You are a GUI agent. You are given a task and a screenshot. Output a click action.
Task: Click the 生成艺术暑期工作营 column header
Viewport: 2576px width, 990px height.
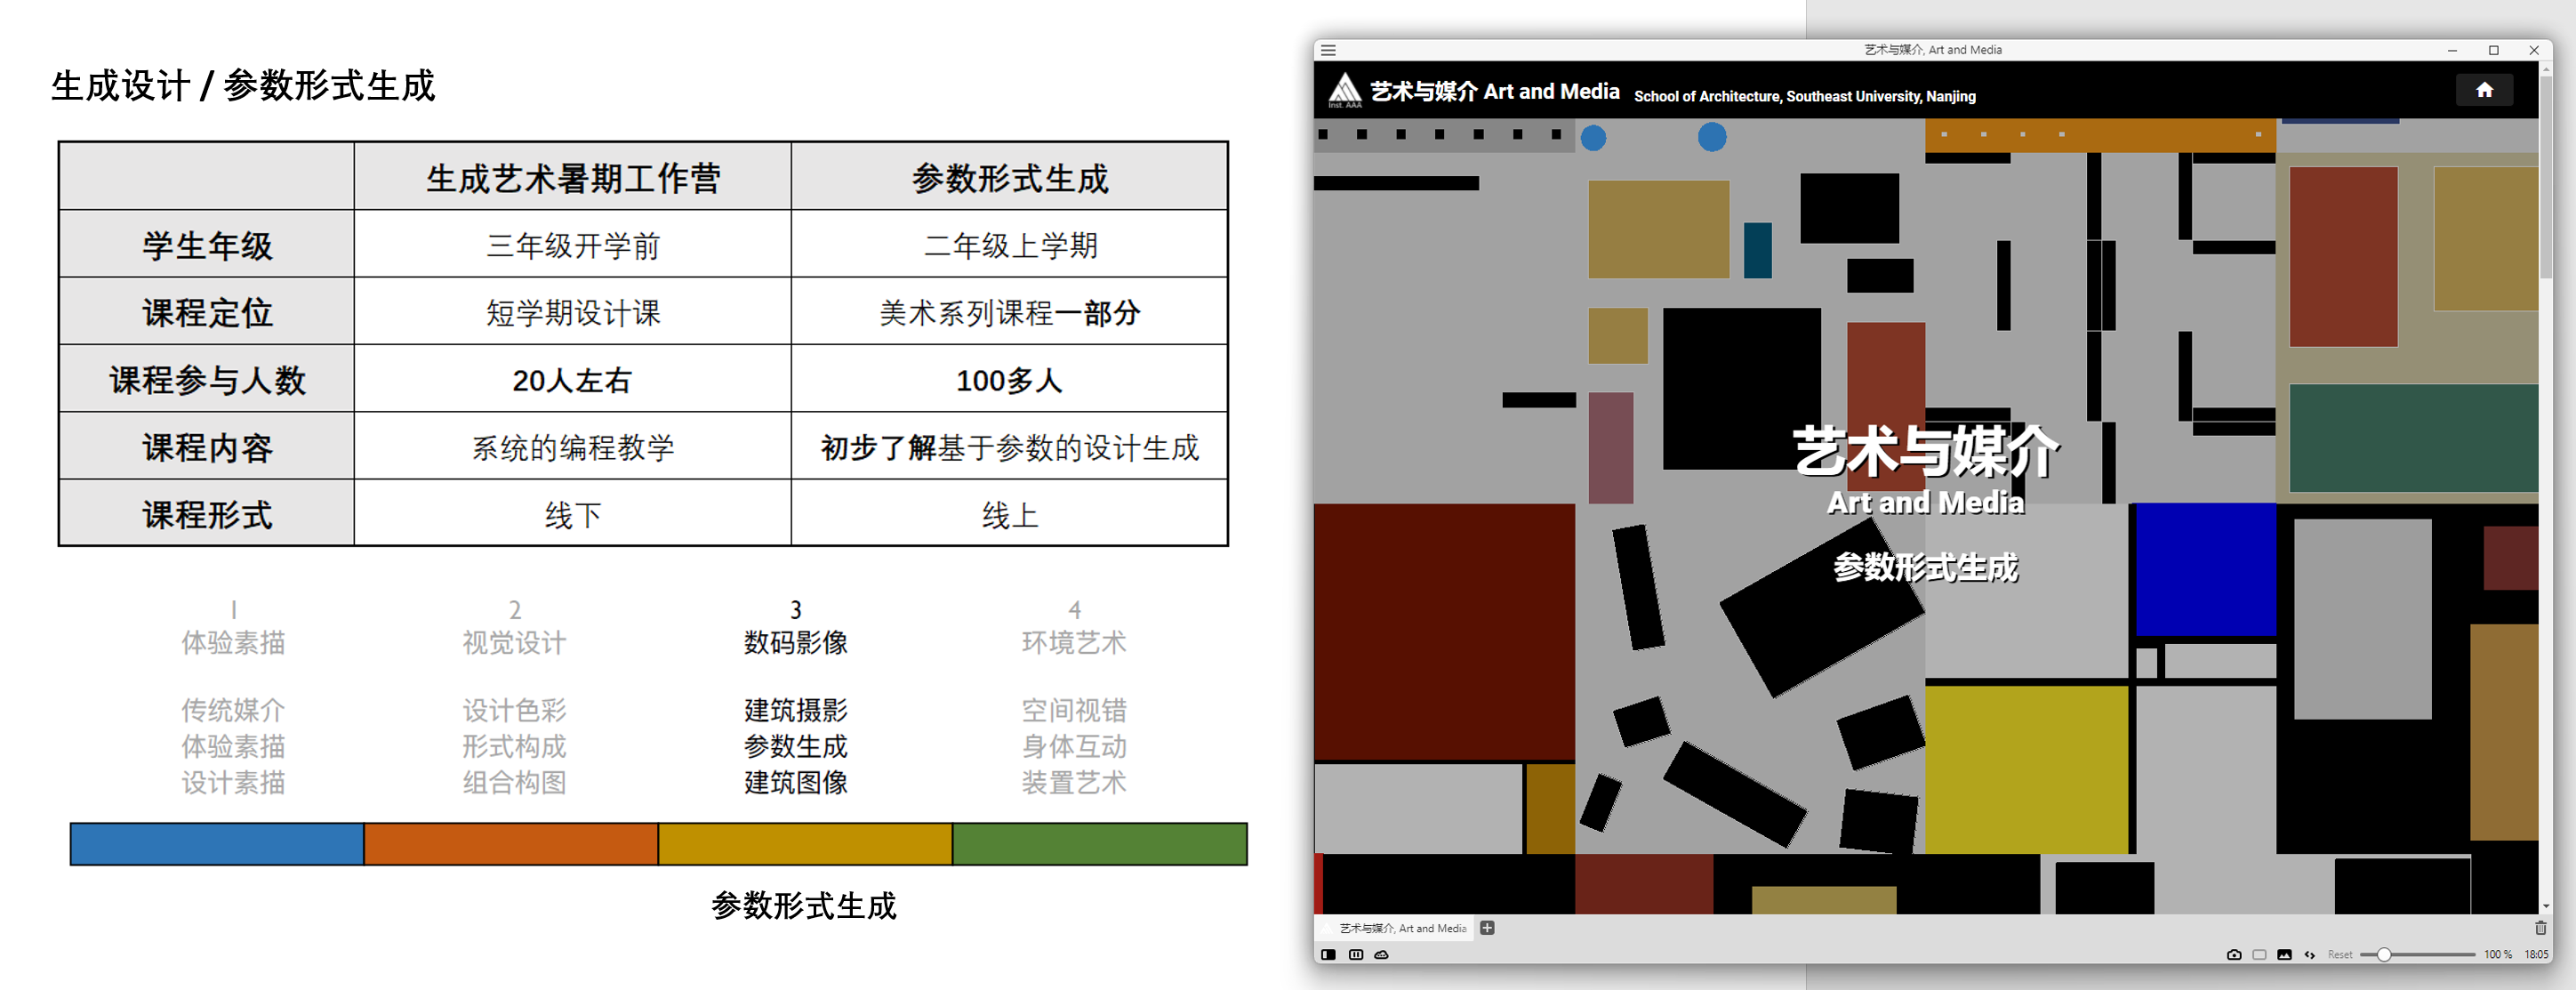573,178
